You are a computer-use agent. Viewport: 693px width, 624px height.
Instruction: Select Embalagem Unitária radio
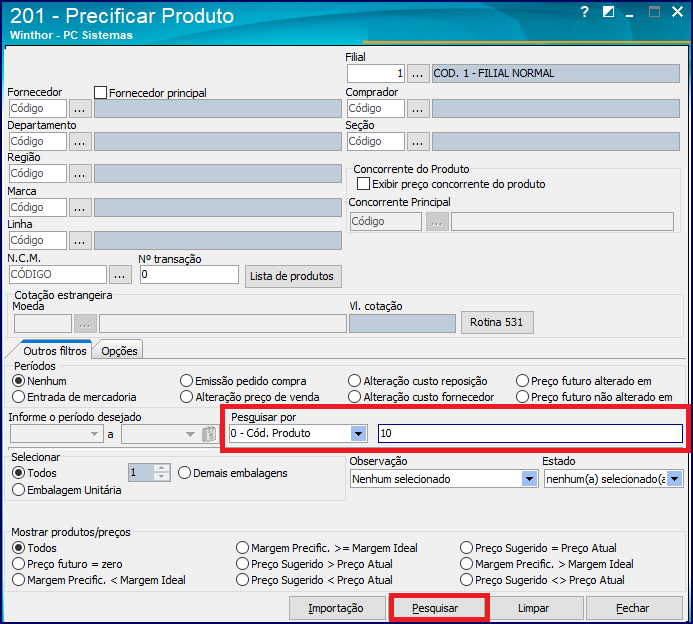19,490
